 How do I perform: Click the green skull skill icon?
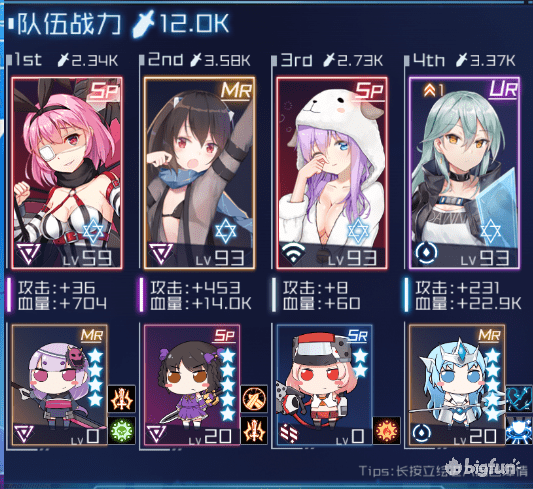[122, 431]
